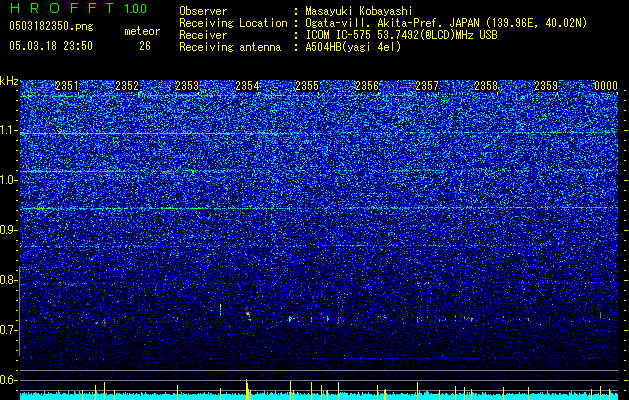The width and height of the screenshot is (629, 400).
Task: Click the 1.0 kHz axis label
Action: tap(9, 180)
